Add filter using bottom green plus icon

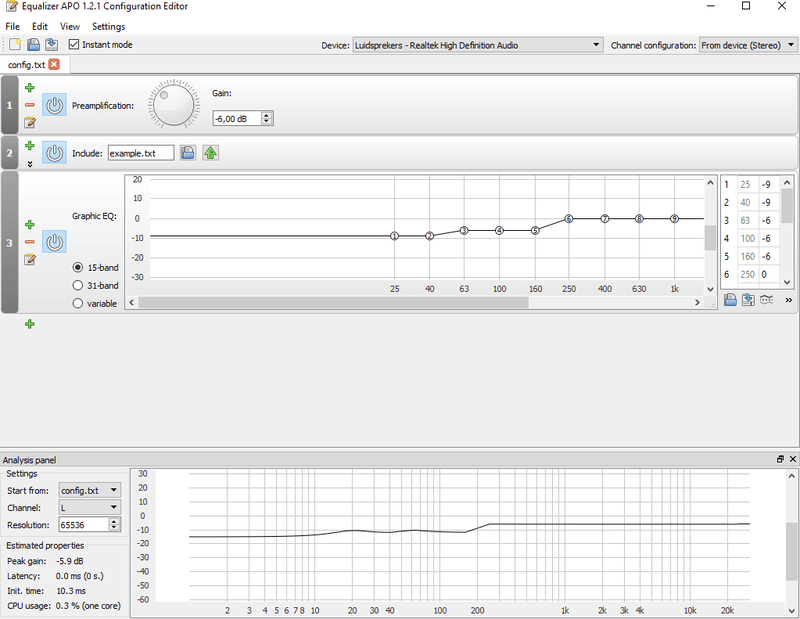click(x=30, y=324)
